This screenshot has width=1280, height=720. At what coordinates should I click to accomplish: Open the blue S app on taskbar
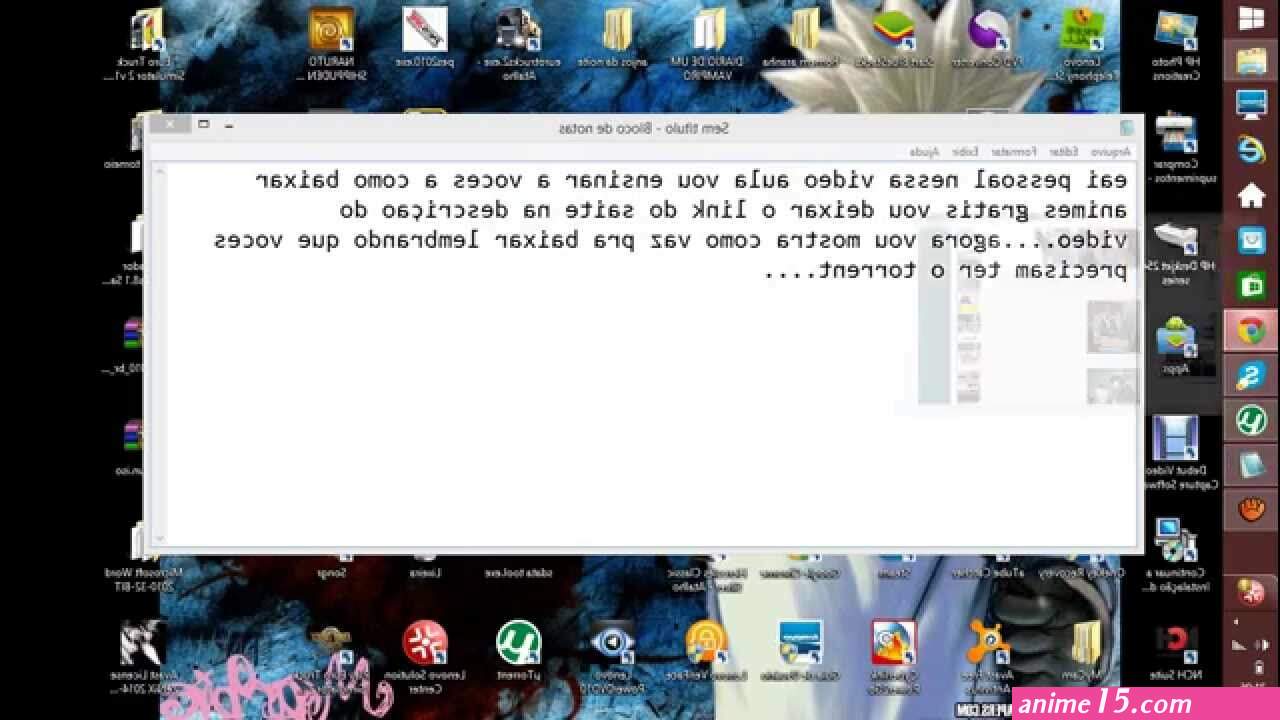click(x=1251, y=375)
